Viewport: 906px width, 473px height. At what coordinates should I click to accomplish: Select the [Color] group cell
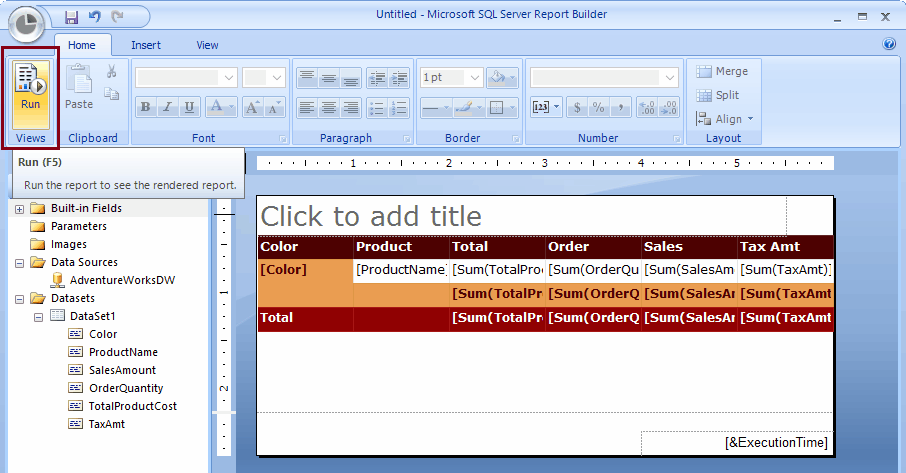point(305,282)
